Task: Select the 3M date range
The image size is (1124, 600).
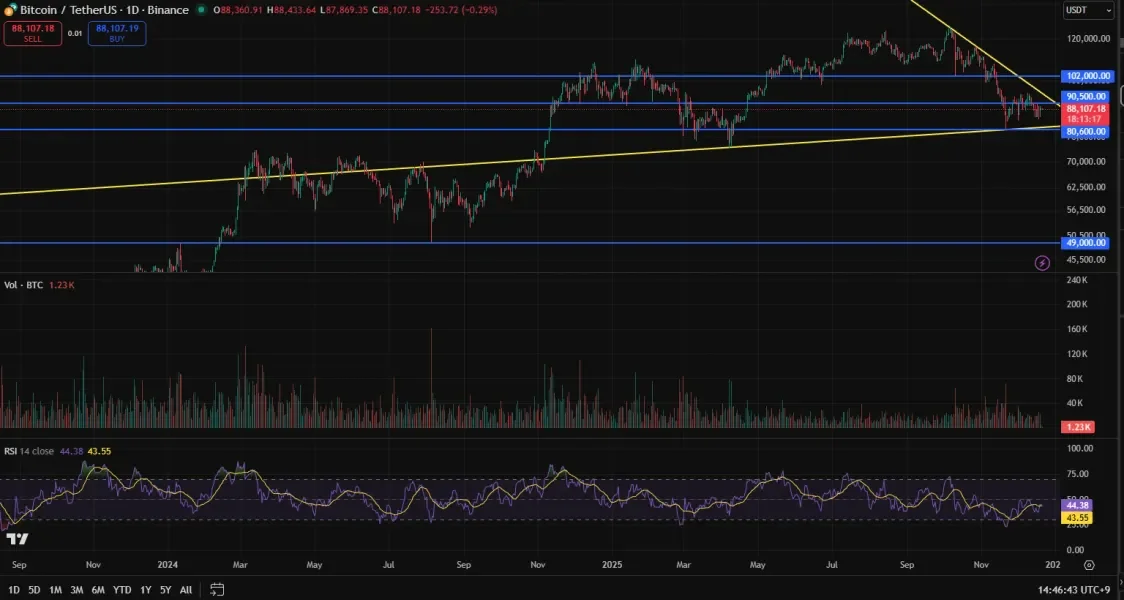Action: 77,590
